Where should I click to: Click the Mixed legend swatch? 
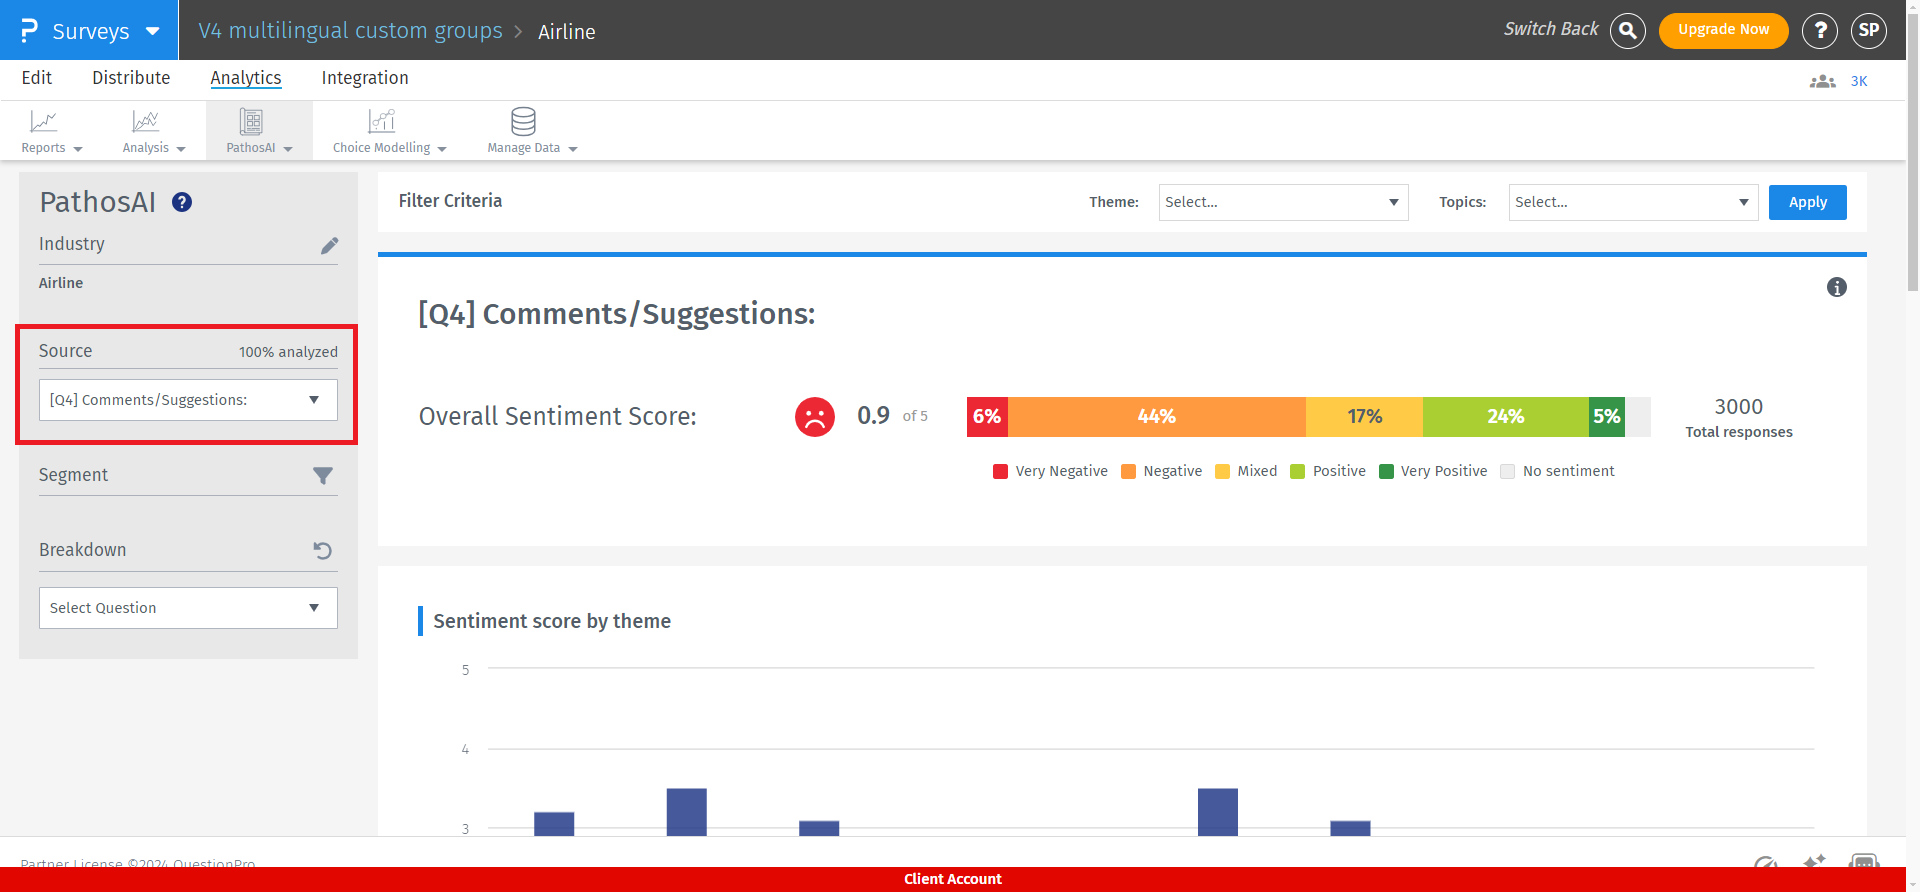(1222, 472)
